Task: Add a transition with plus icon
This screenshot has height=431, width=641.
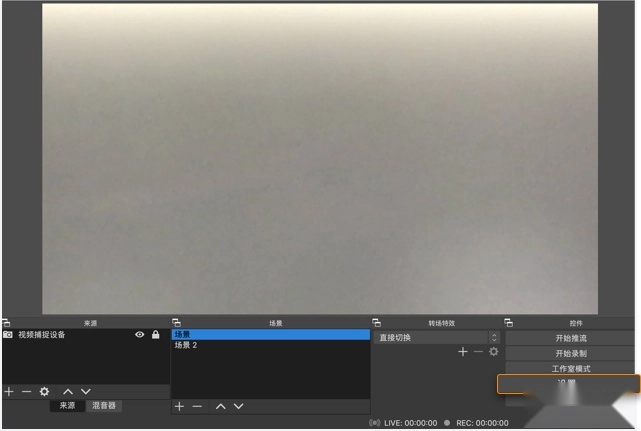Action: coord(462,352)
